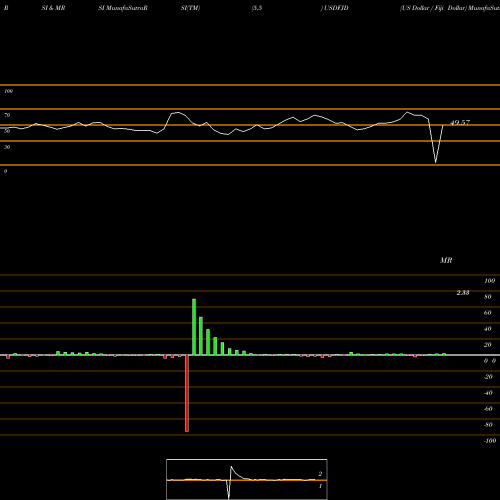Click the MR panel title label
Viewport: 500px width, 500px height.
point(446,260)
